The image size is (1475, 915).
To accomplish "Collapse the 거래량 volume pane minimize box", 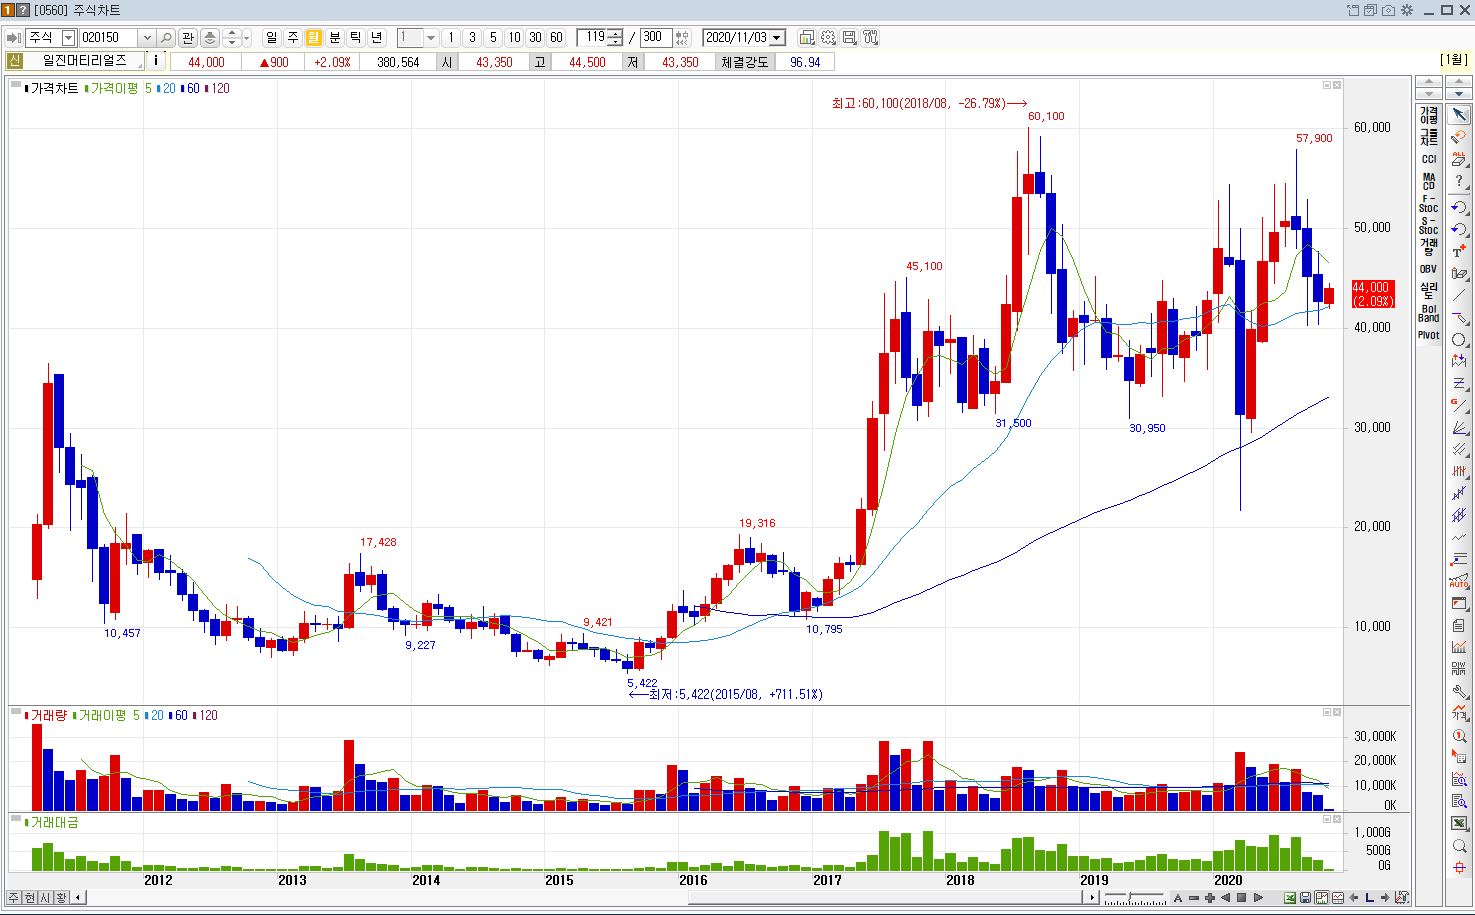I will pyautogui.click(x=1327, y=712).
